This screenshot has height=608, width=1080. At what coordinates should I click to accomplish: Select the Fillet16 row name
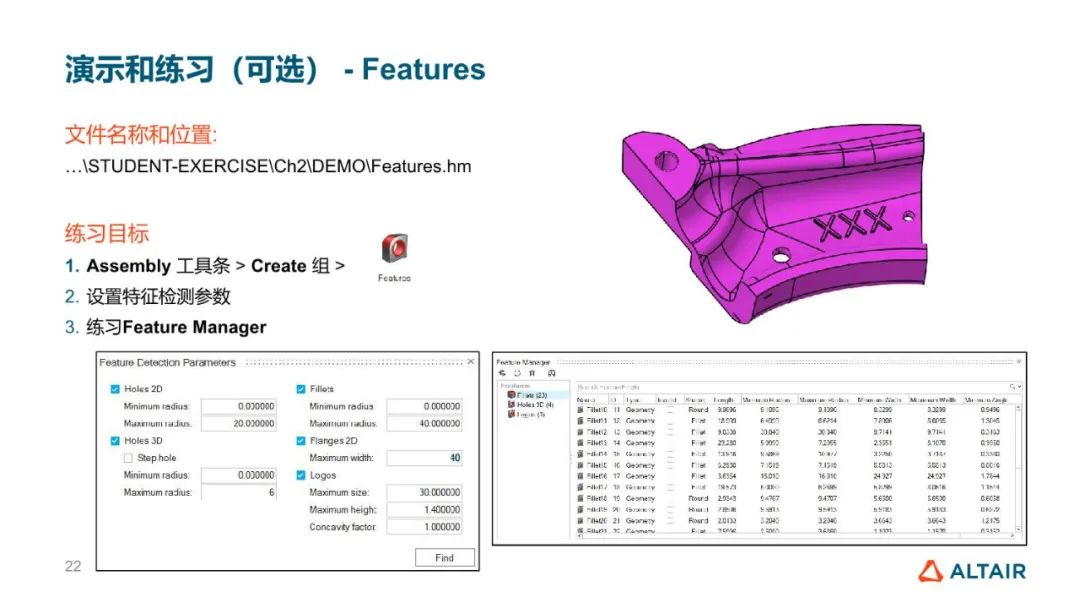point(596,476)
